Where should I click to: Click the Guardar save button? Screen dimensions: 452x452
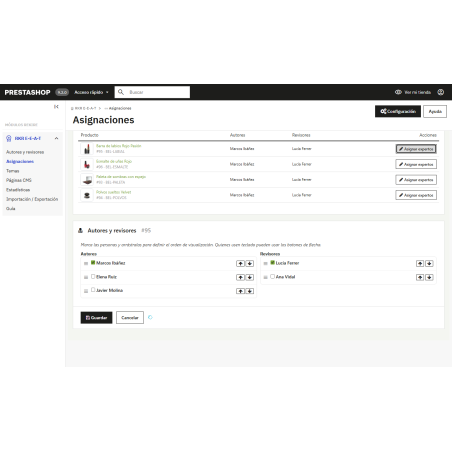click(x=96, y=318)
